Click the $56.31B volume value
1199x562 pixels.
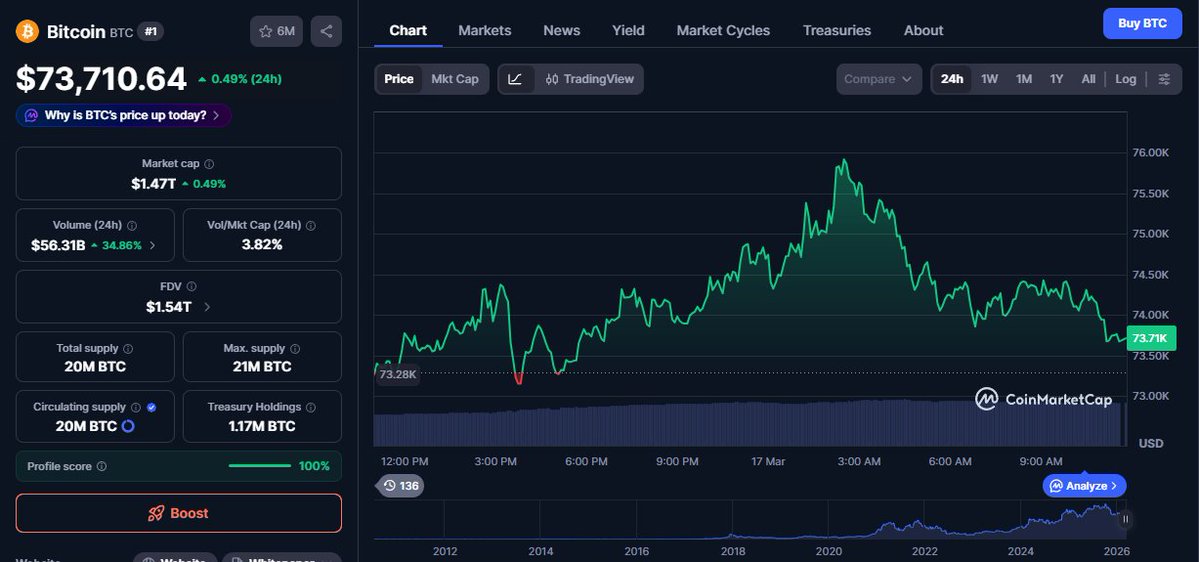tap(58, 245)
